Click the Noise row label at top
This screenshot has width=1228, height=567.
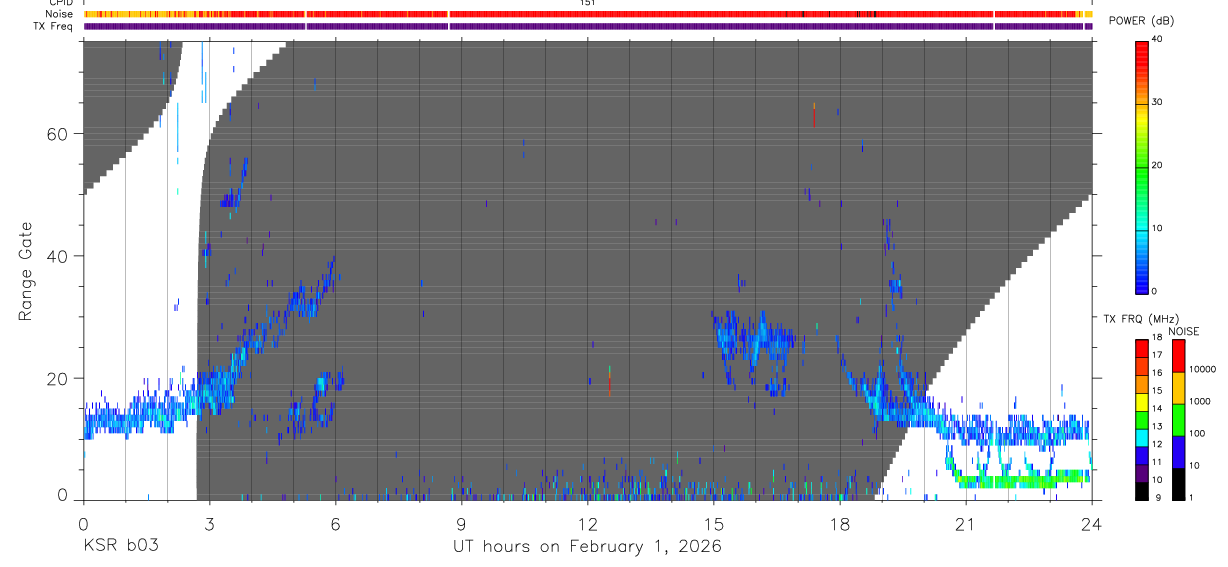coord(60,14)
